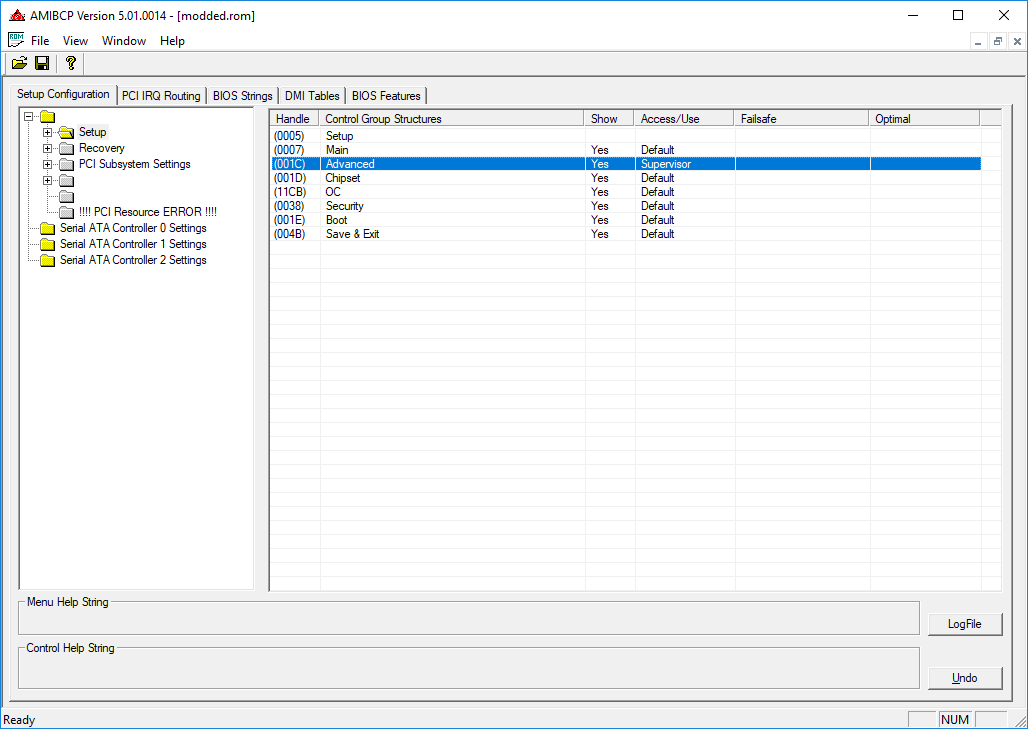The width and height of the screenshot is (1028, 729).
Task: Select the Setup row with handle 0005
Action: pos(626,136)
